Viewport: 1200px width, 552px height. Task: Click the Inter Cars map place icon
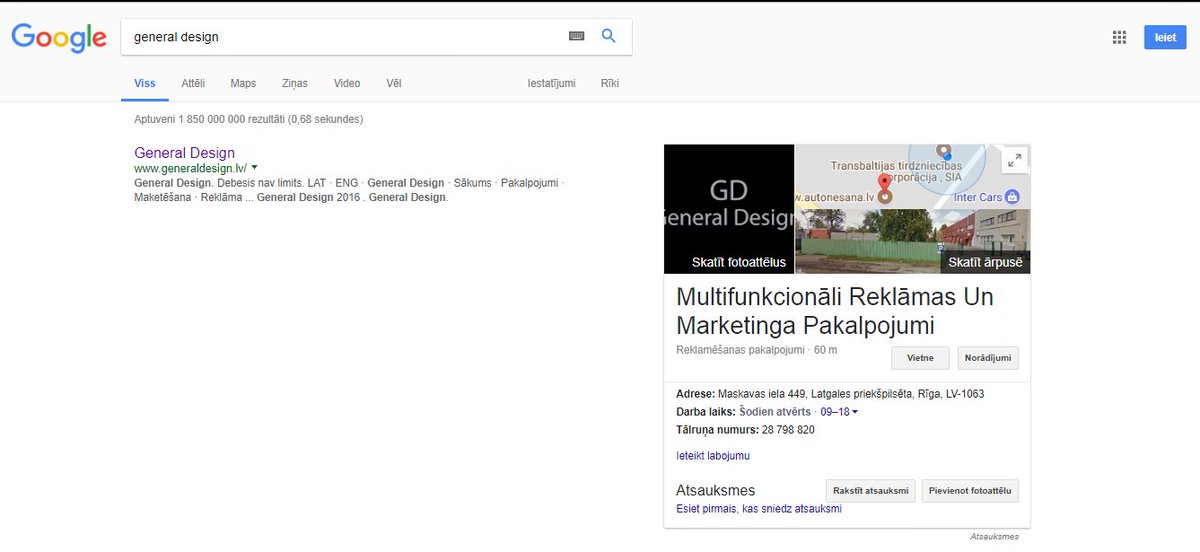tap(1012, 197)
